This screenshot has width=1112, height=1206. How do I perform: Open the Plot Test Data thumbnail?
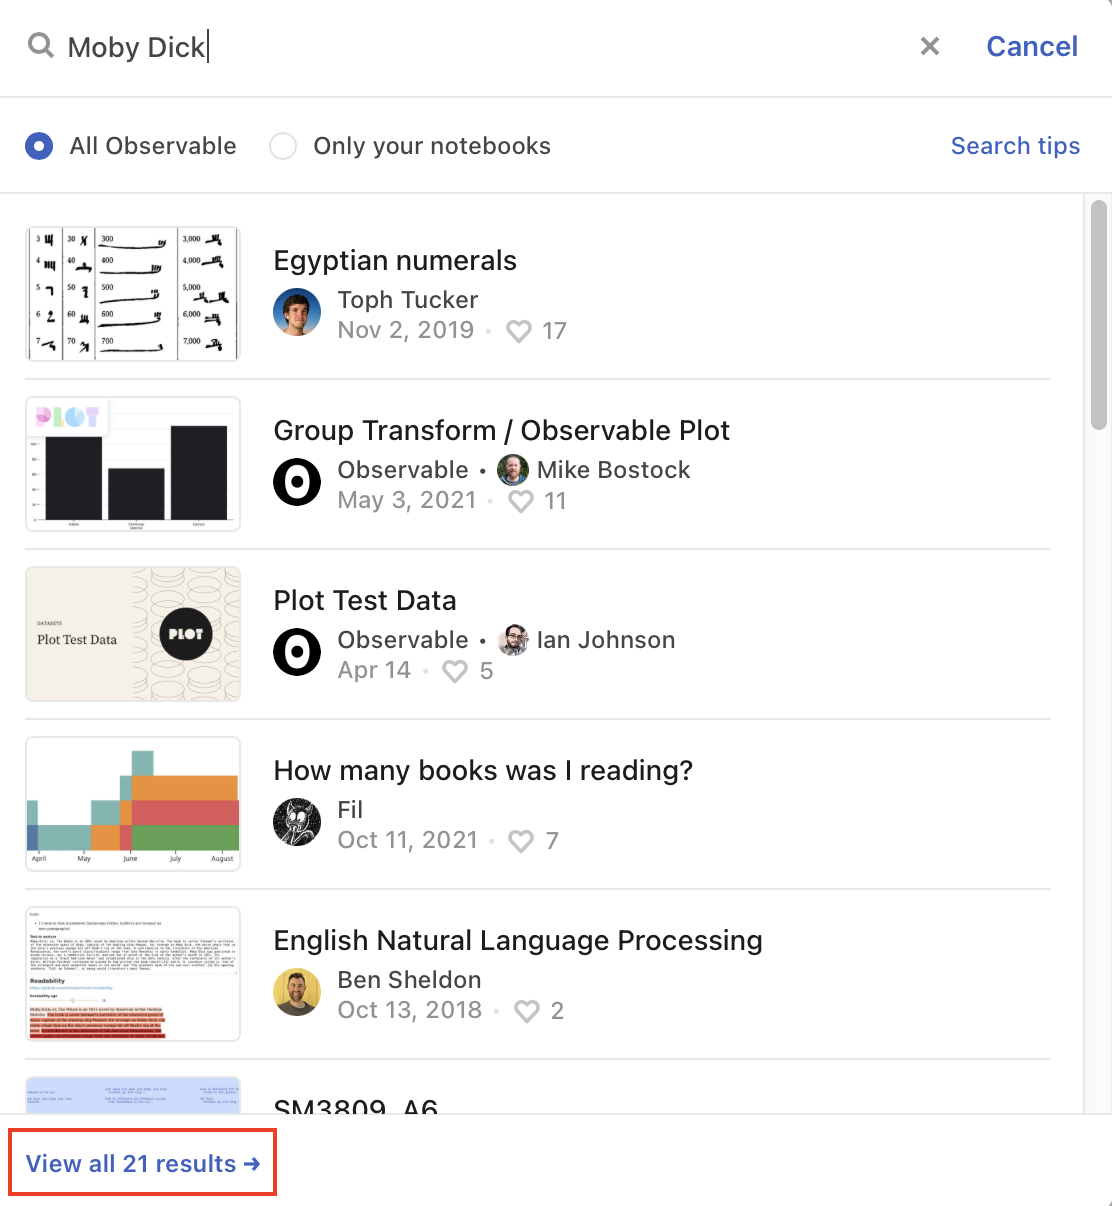tap(132, 634)
